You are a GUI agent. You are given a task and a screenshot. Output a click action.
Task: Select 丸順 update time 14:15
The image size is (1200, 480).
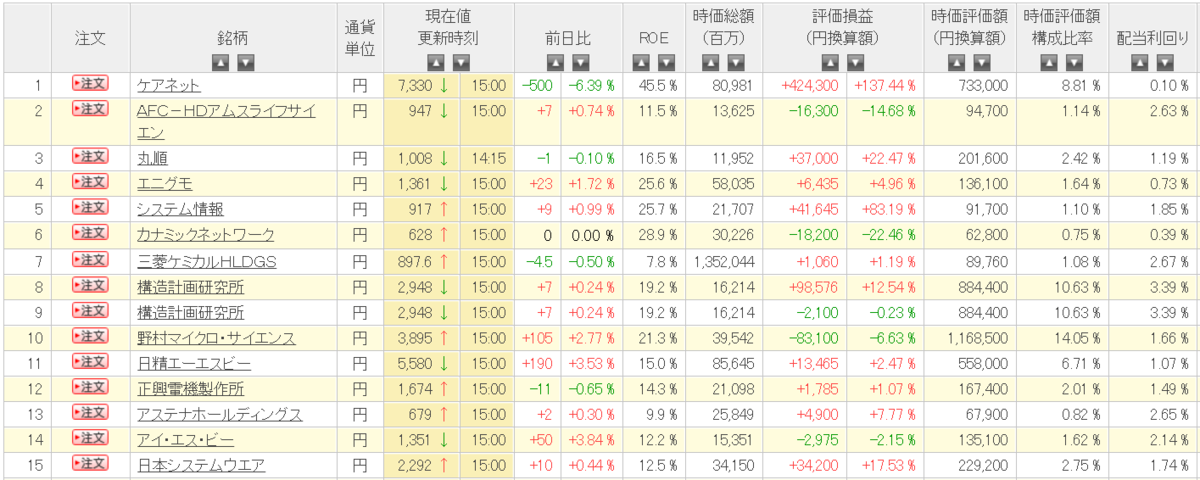[x=490, y=158]
